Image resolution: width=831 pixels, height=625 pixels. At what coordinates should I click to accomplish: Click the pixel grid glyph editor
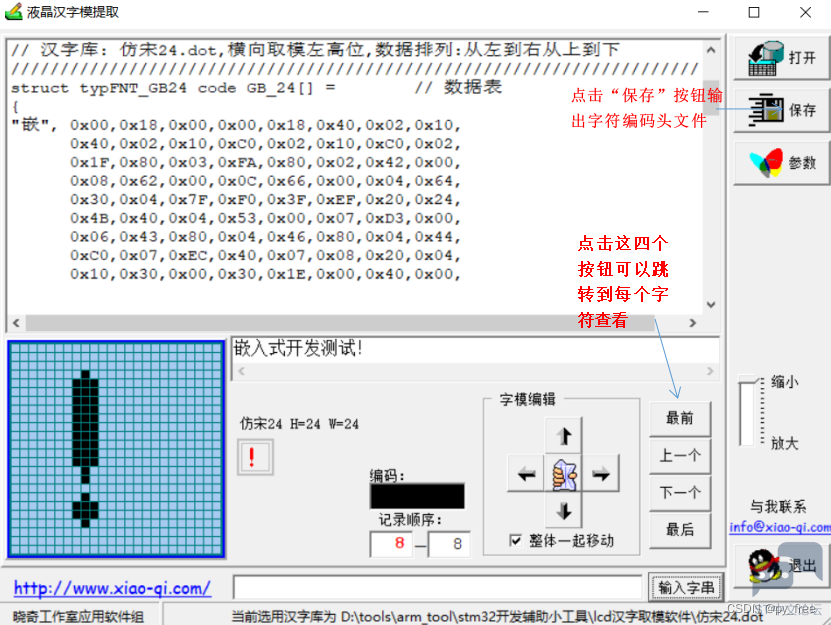click(117, 449)
